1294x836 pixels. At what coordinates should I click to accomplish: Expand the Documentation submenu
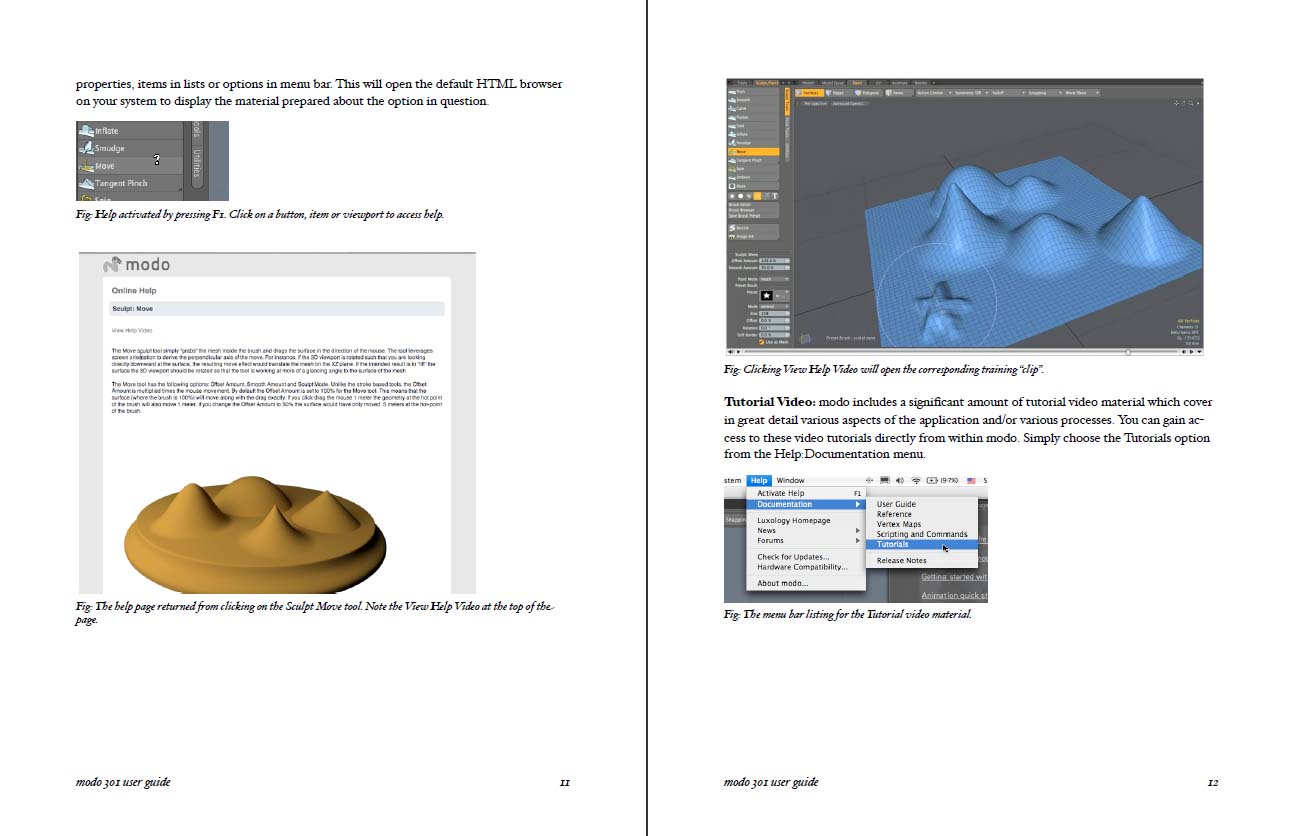[806, 504]
